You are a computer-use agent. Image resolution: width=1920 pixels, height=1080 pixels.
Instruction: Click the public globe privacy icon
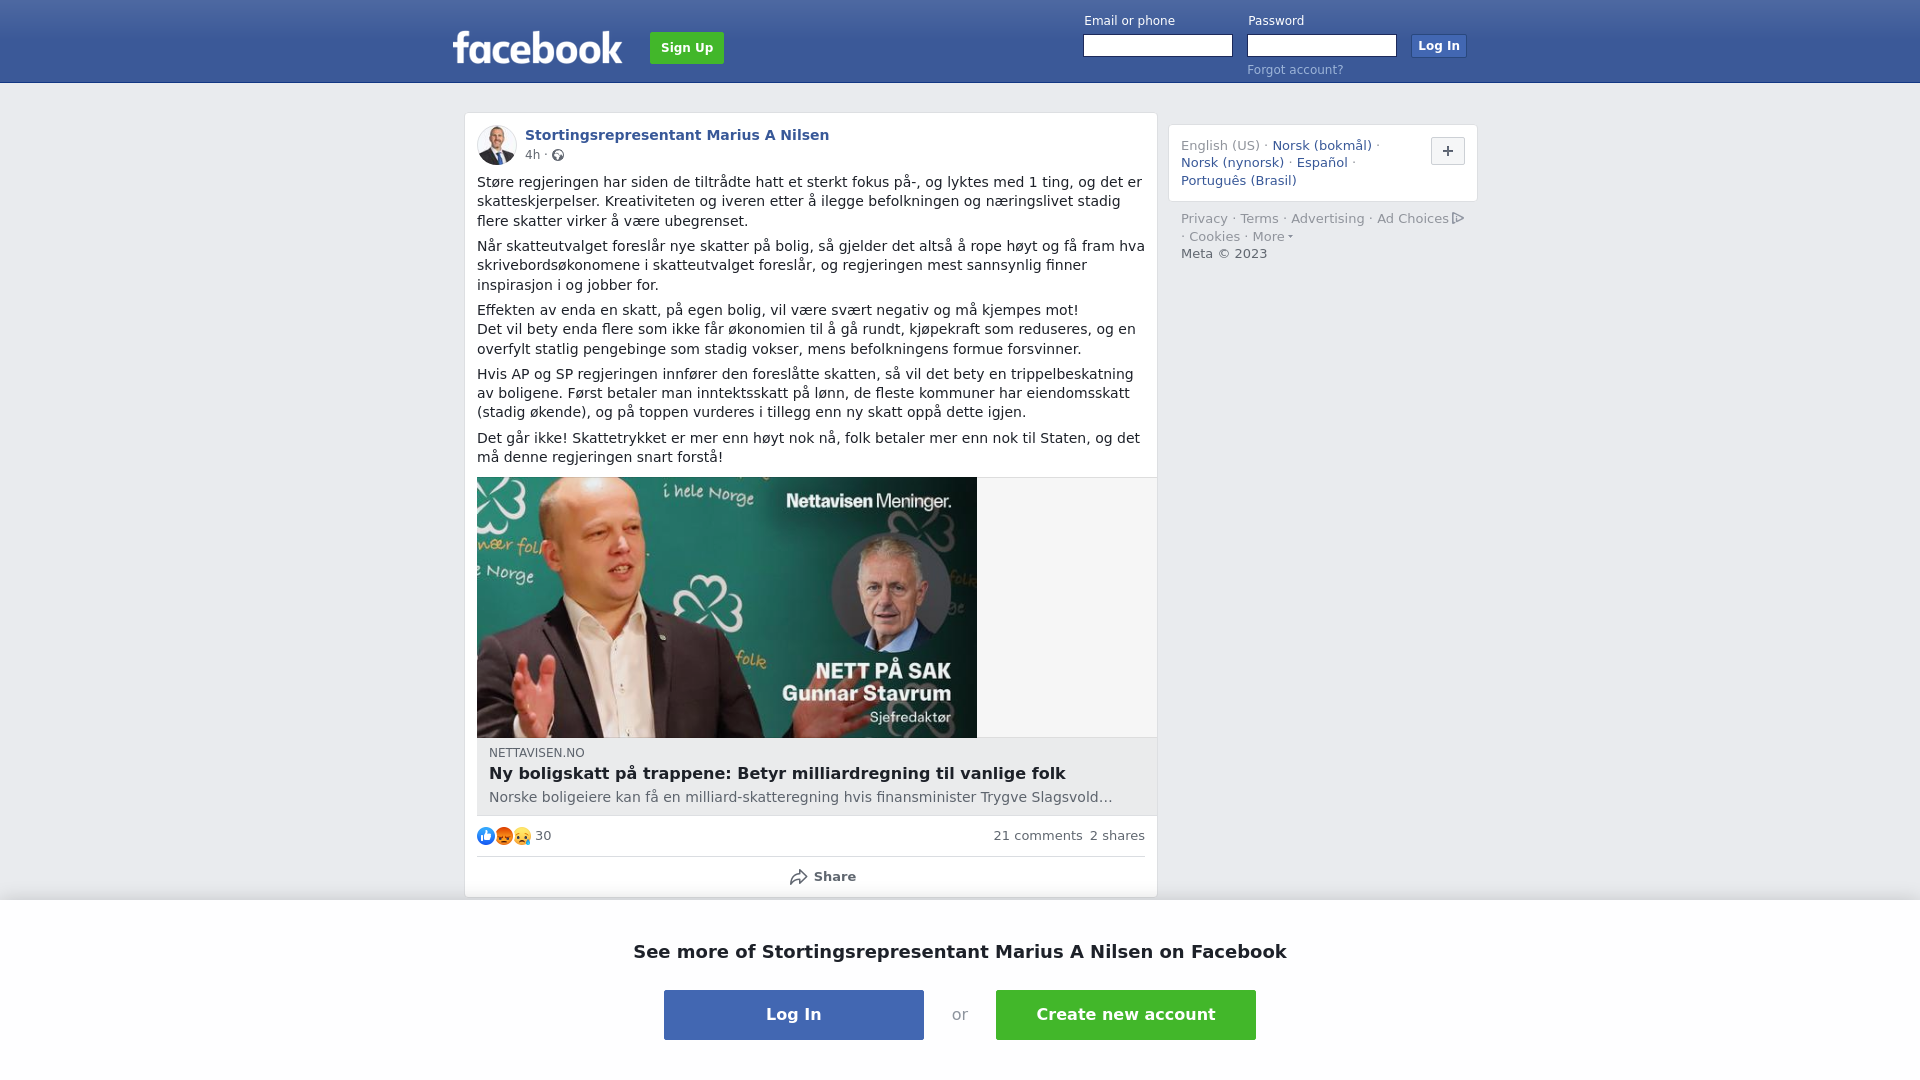[x=558, y=155]
